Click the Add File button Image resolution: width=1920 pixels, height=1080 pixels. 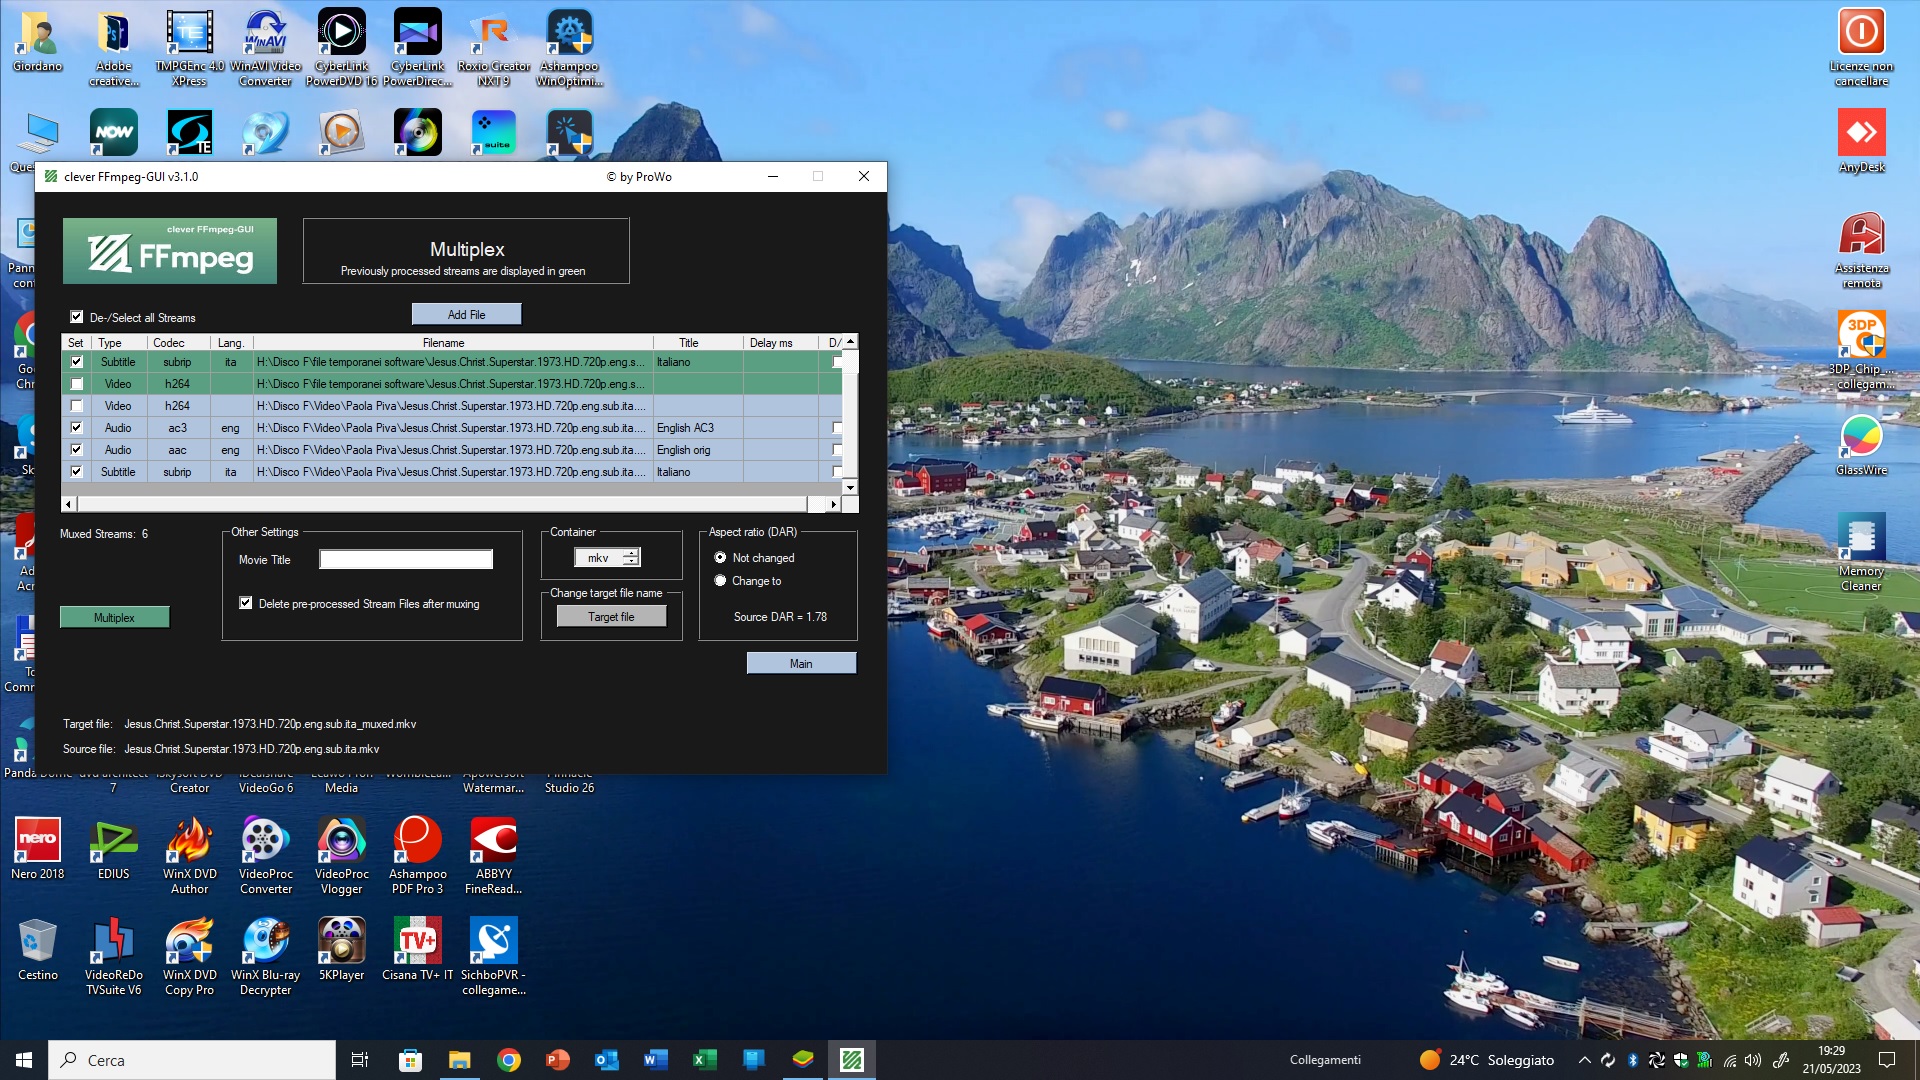(466, 314)
